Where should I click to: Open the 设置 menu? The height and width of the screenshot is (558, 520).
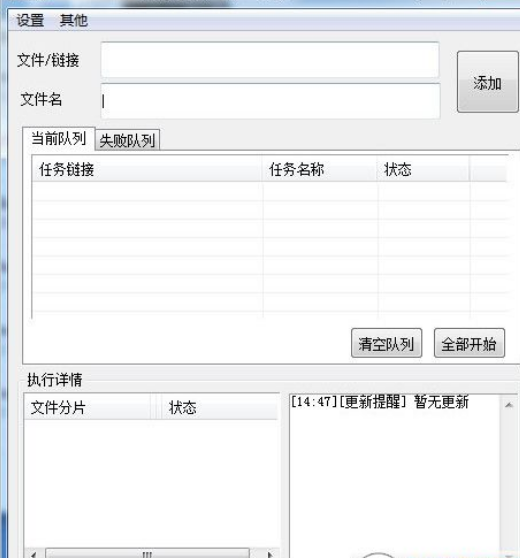[30, 20]
